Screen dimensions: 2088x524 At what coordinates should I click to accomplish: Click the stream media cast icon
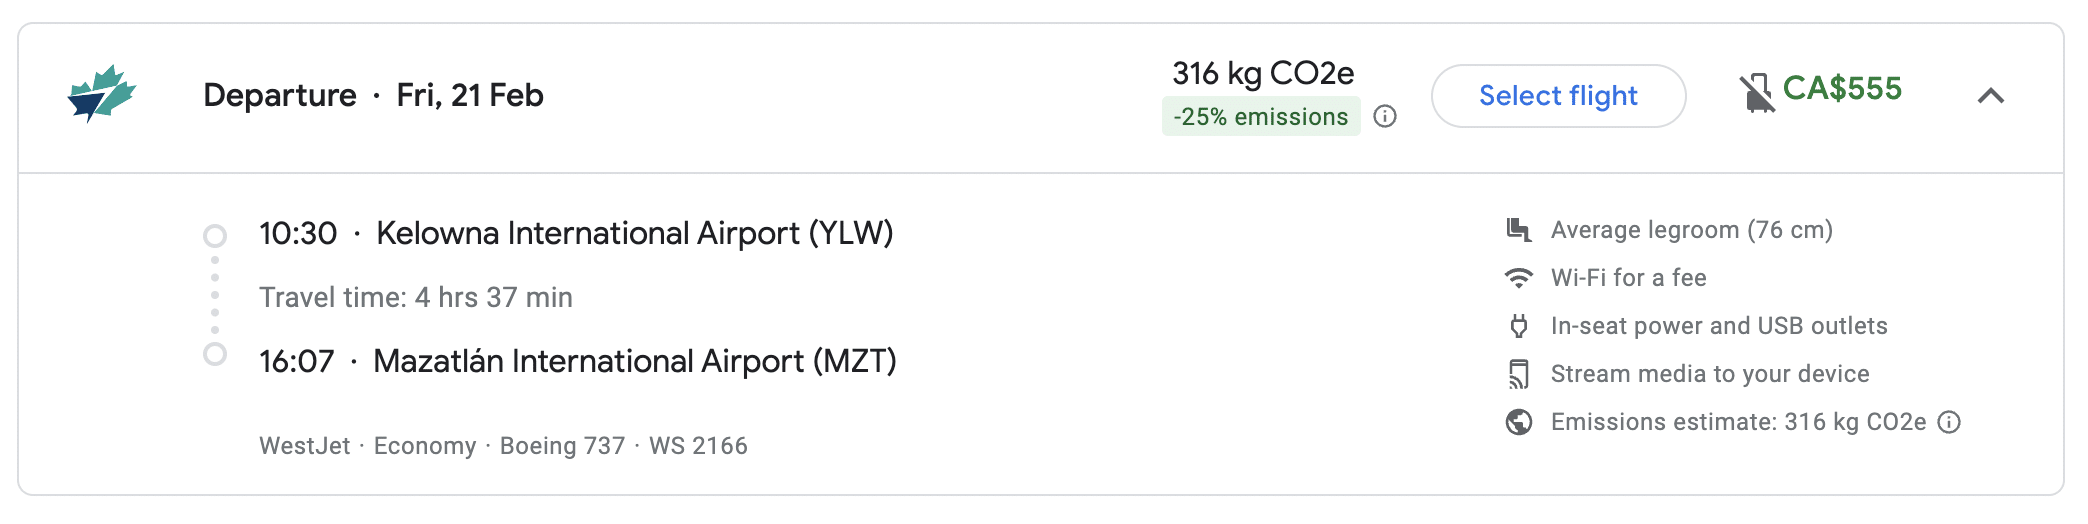[x=1519, y=374]
